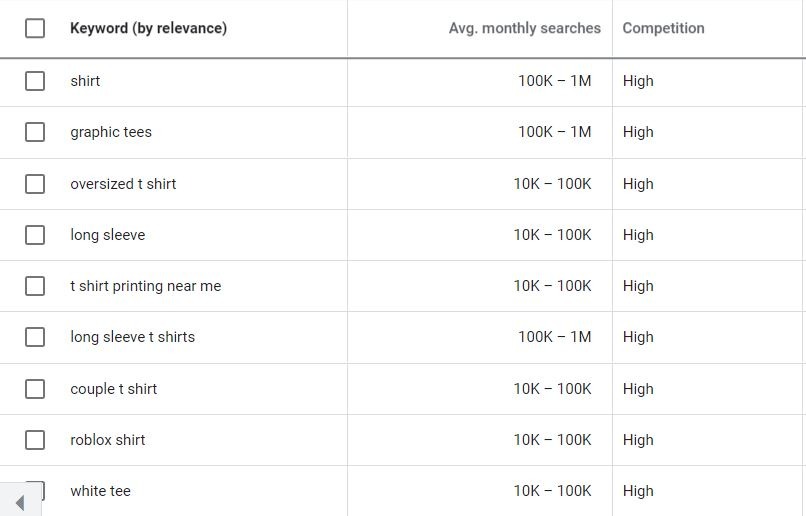Sort by Avg. monthly searches column
Viewport: 806px width, 516px height.
coord(524,28)
